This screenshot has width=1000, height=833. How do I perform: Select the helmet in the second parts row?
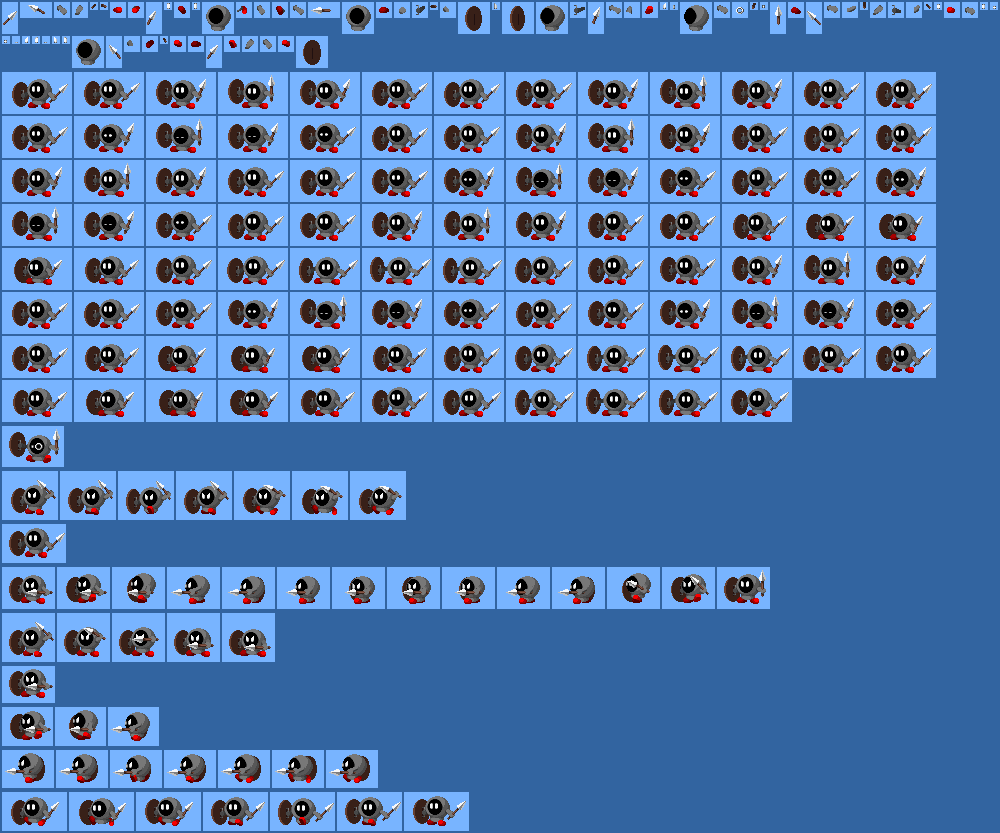[x=88, y=52]
